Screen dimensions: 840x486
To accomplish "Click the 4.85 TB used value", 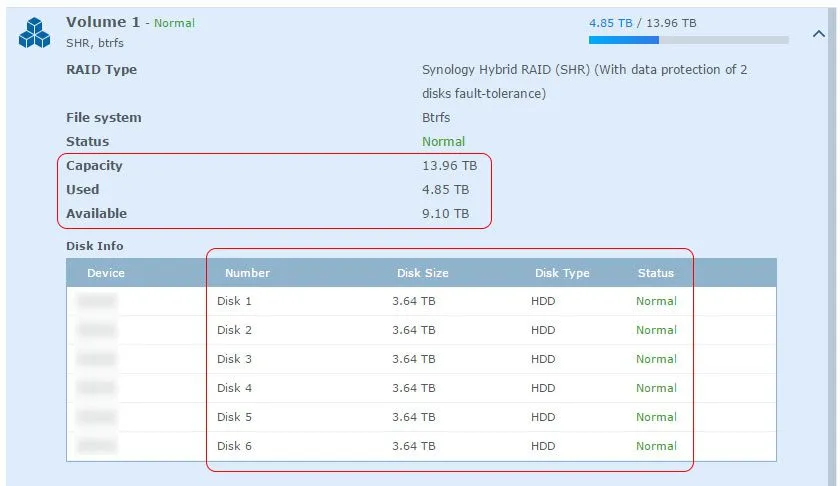I will [x=445, y=190].
